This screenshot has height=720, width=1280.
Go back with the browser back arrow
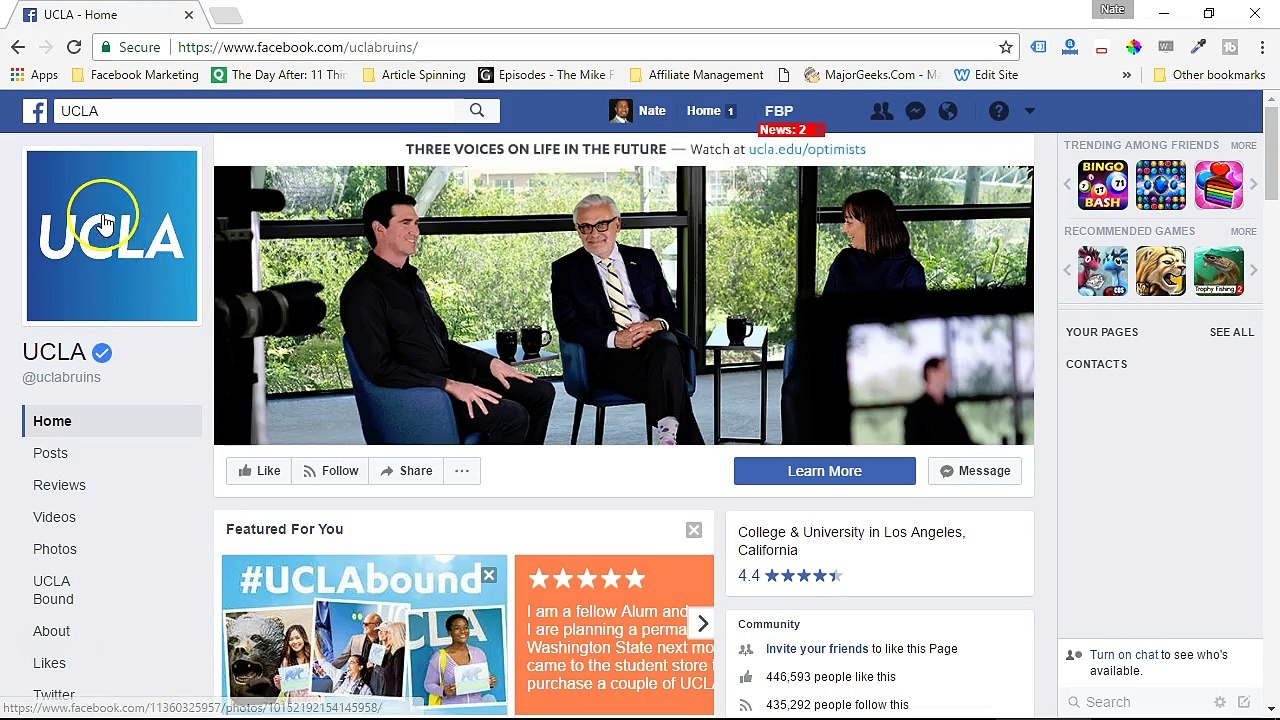[18, 47]
